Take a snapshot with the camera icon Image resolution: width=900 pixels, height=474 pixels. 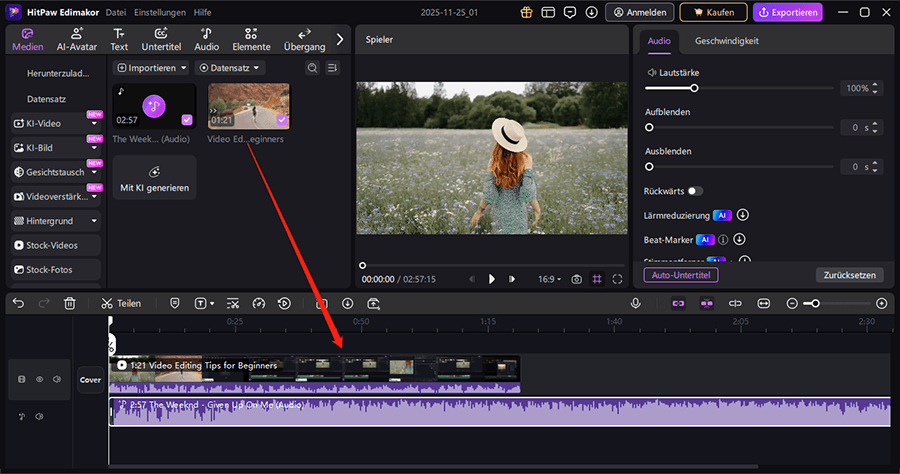click(575, 279)
